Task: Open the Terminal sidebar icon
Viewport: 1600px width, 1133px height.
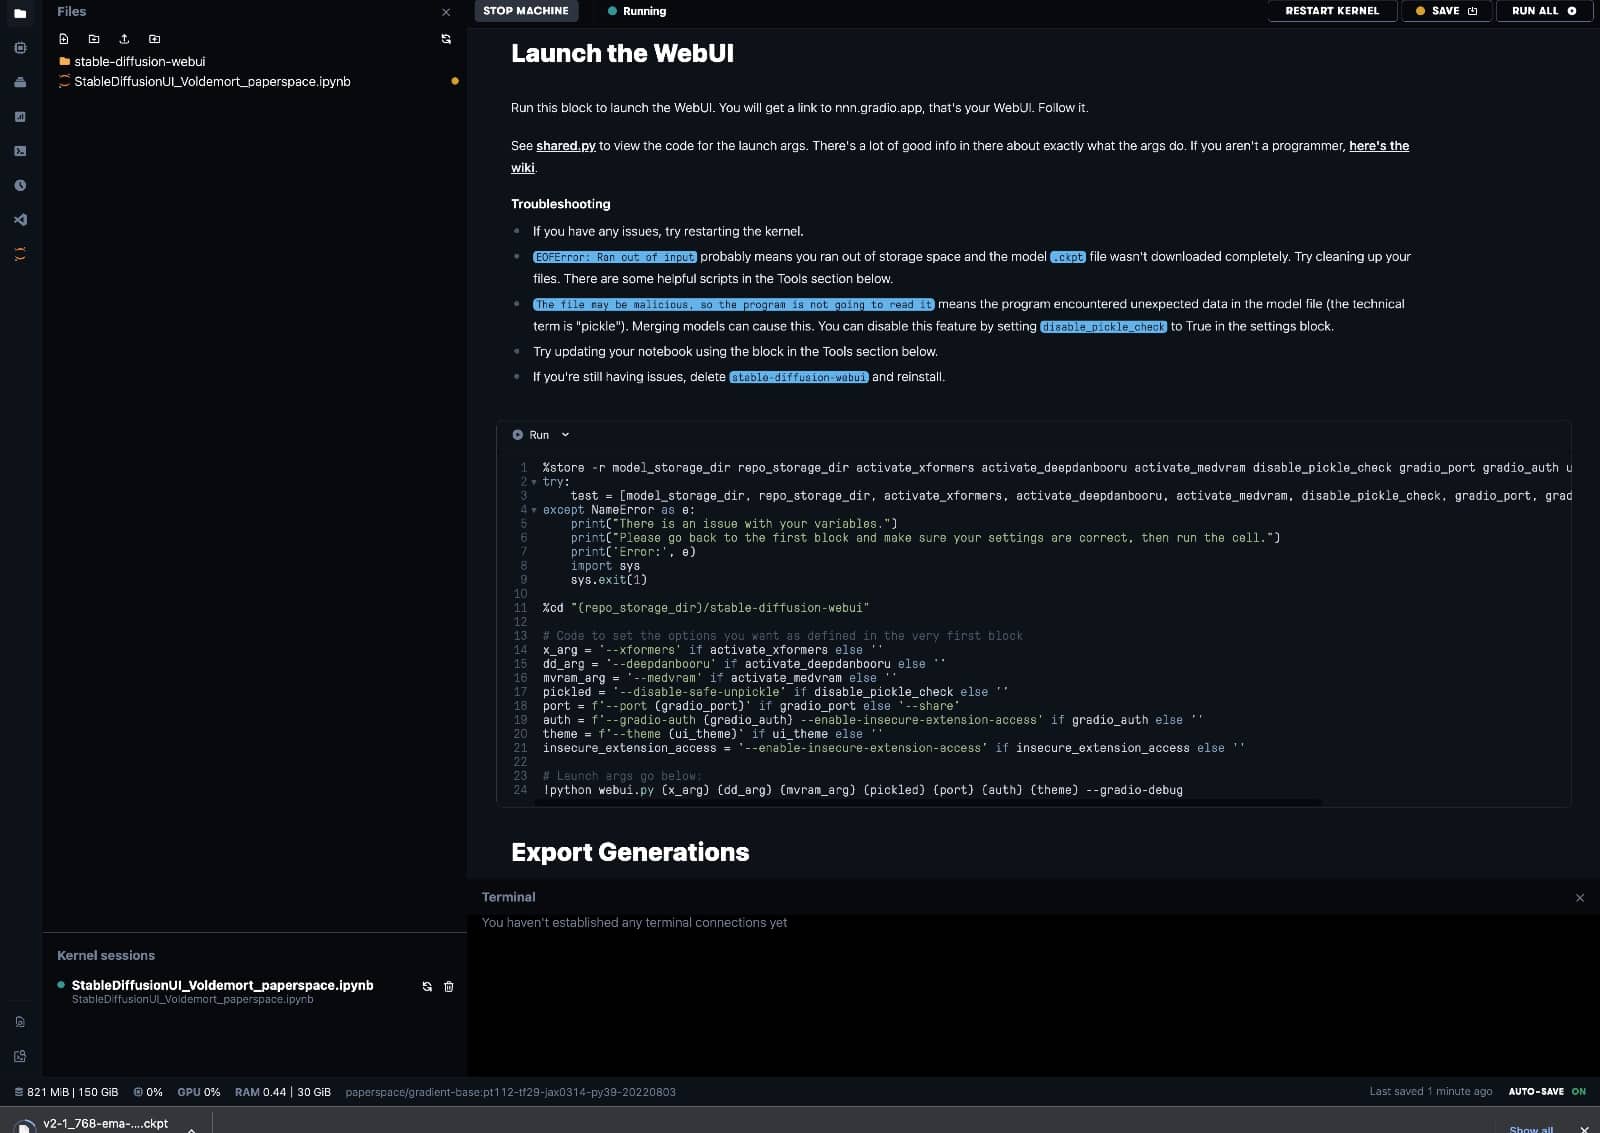Action: point(20,151)
